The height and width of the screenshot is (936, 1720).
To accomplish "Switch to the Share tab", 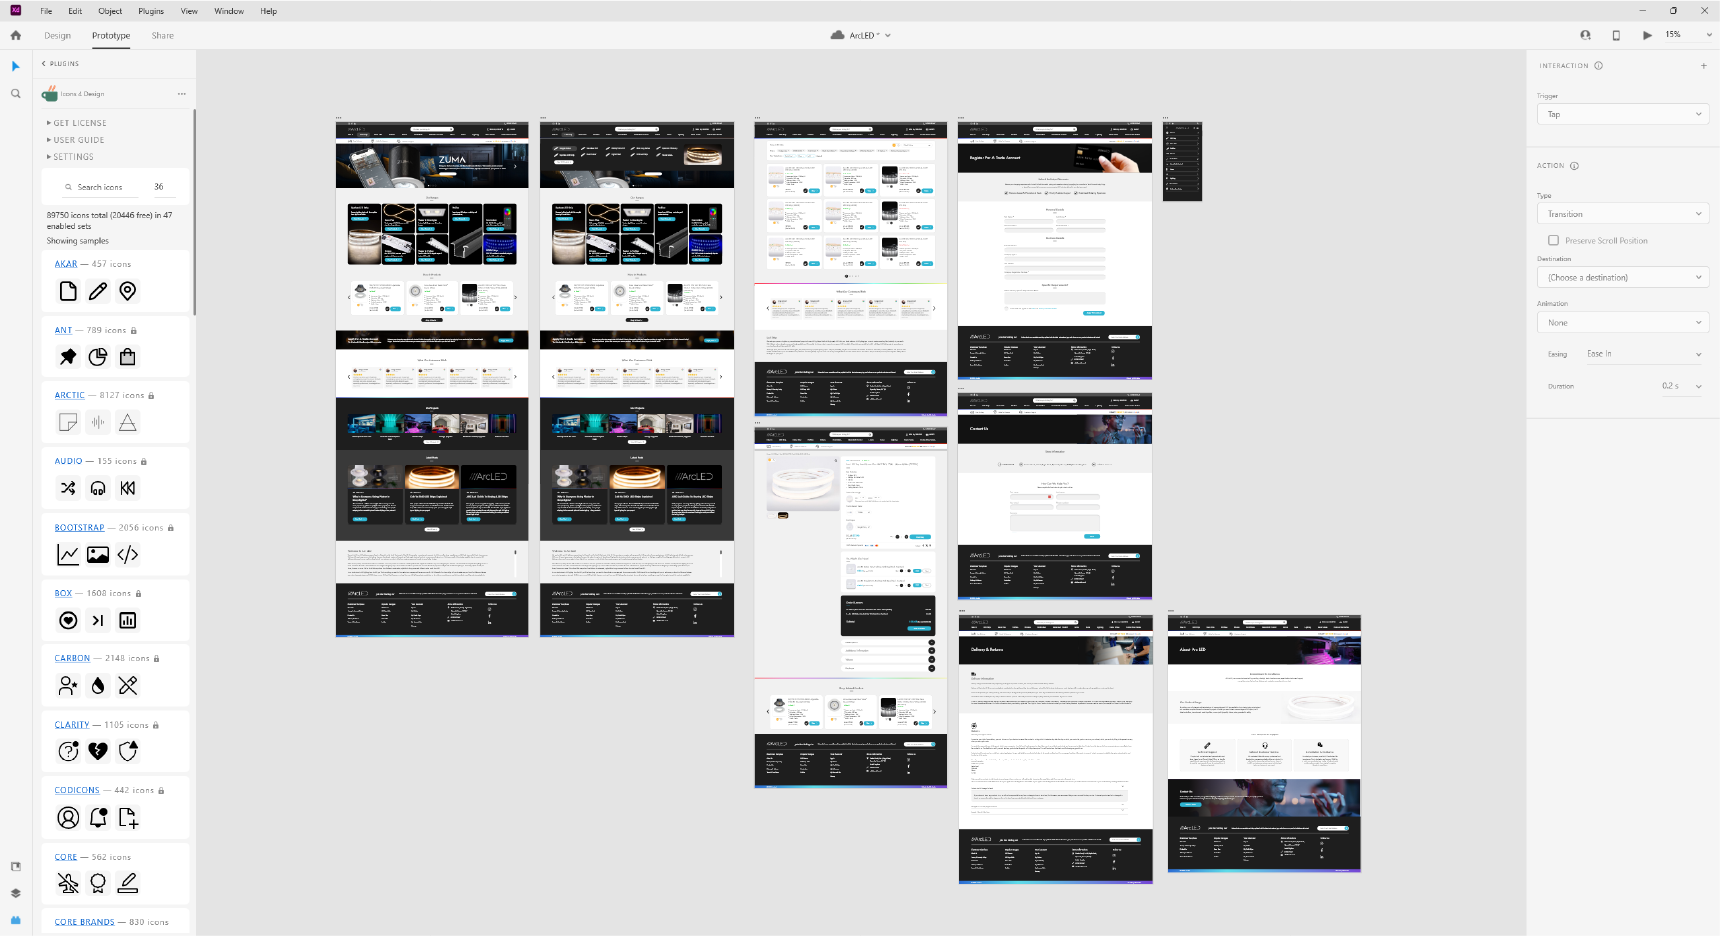I will tap(163, 35).
